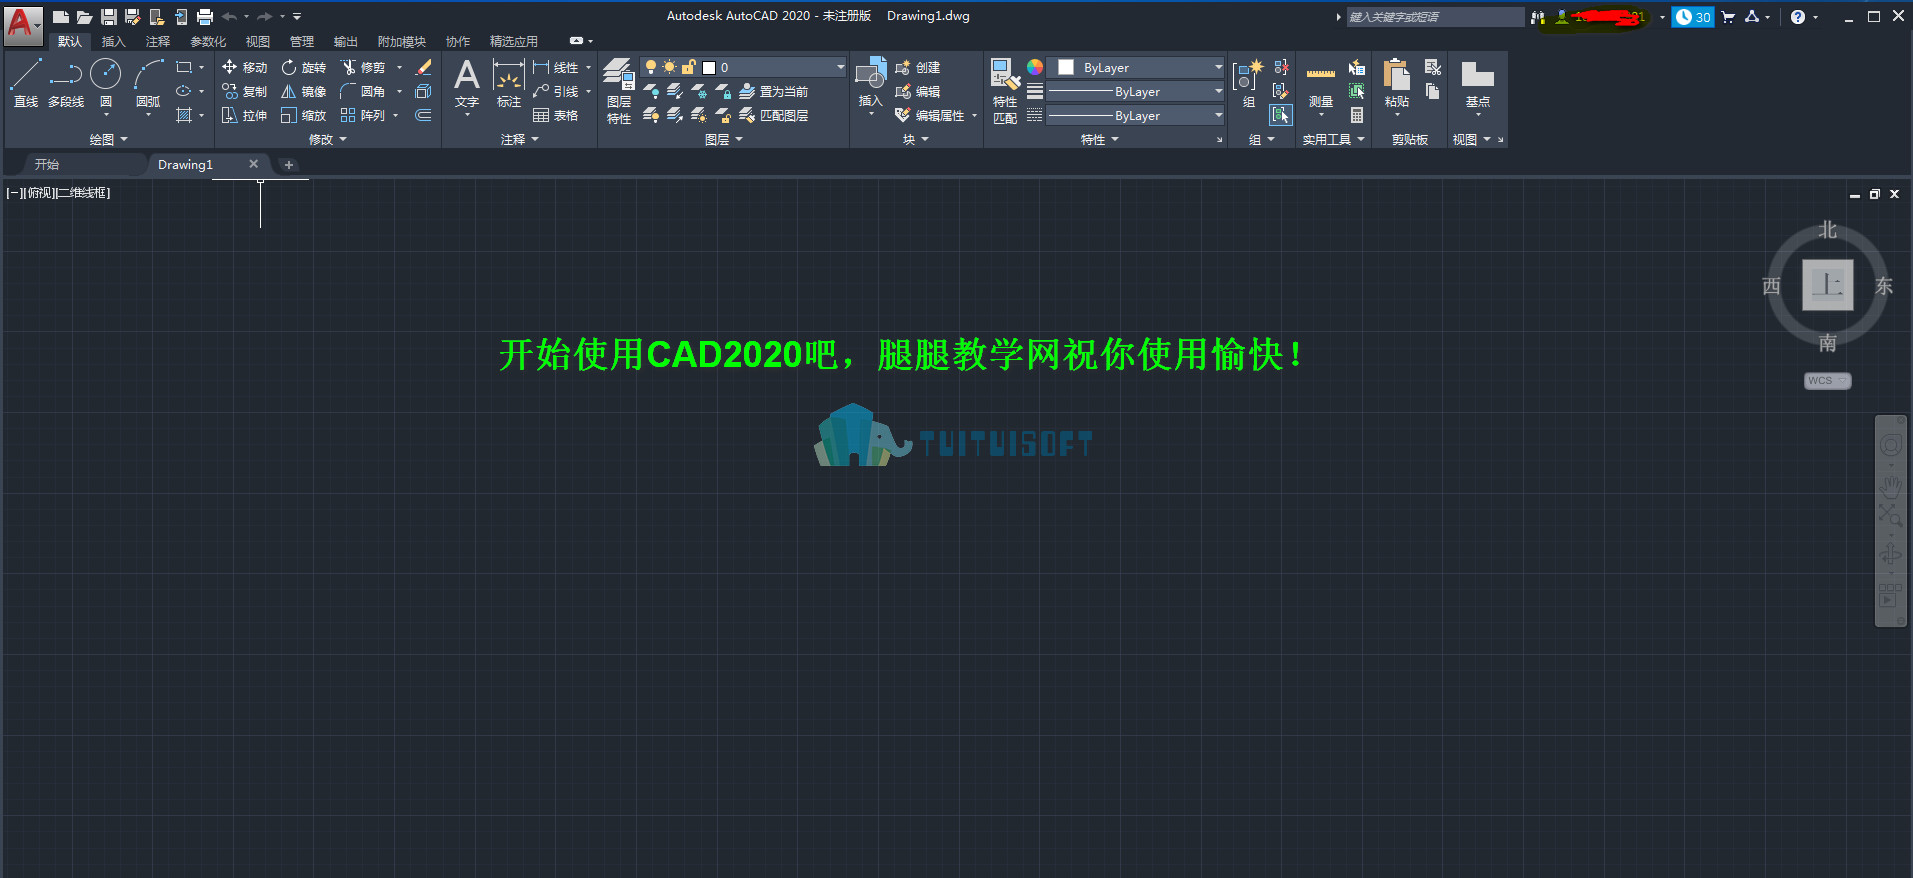Toggle the layer freeze sun icon

[x=669, y=67]
